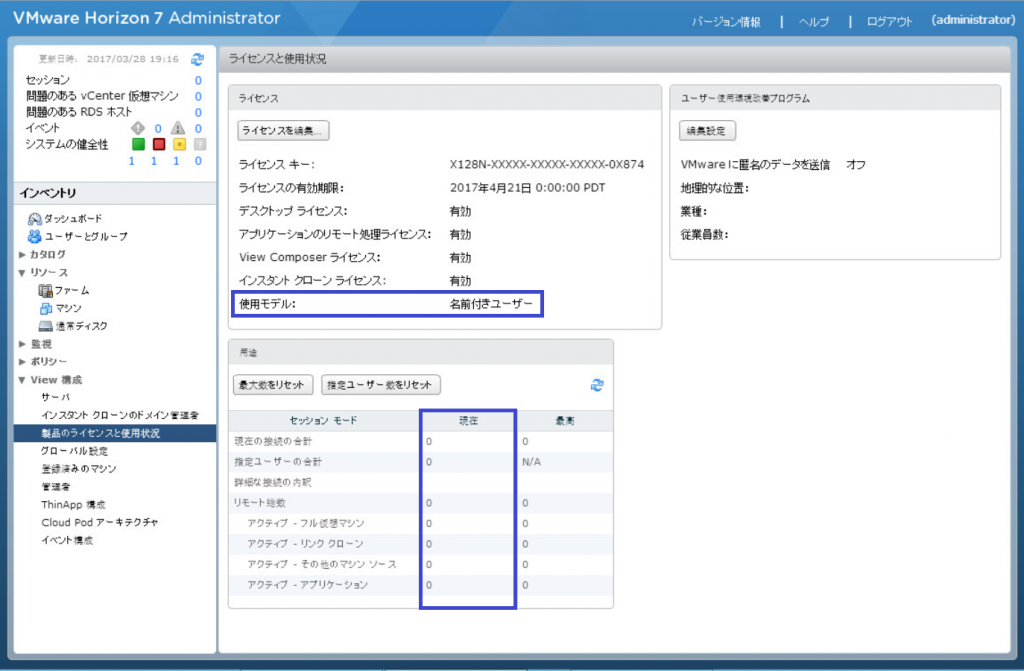Click the 現在の接続の合計 row label
This screenshot has height=671, width=1024.
pyautogui.click(x=273, y=442)
